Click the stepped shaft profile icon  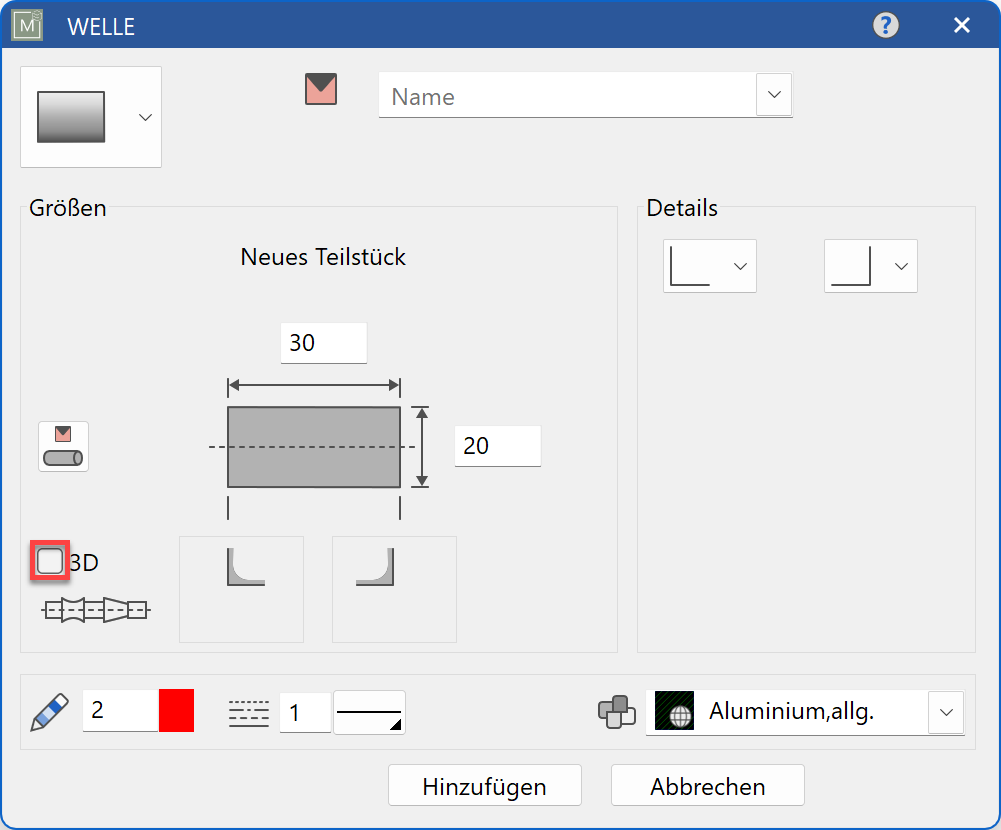click(95, 608)
